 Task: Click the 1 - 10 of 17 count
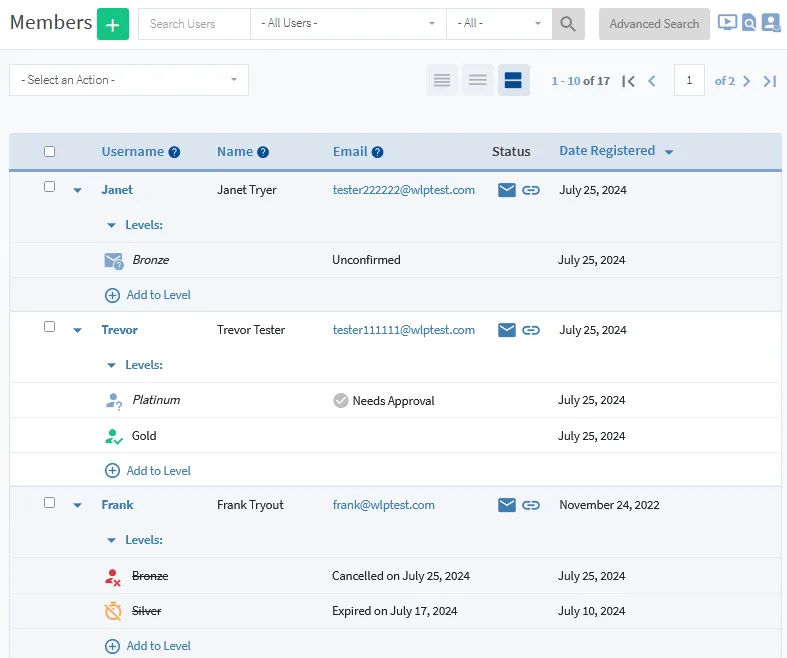[581, 81]
